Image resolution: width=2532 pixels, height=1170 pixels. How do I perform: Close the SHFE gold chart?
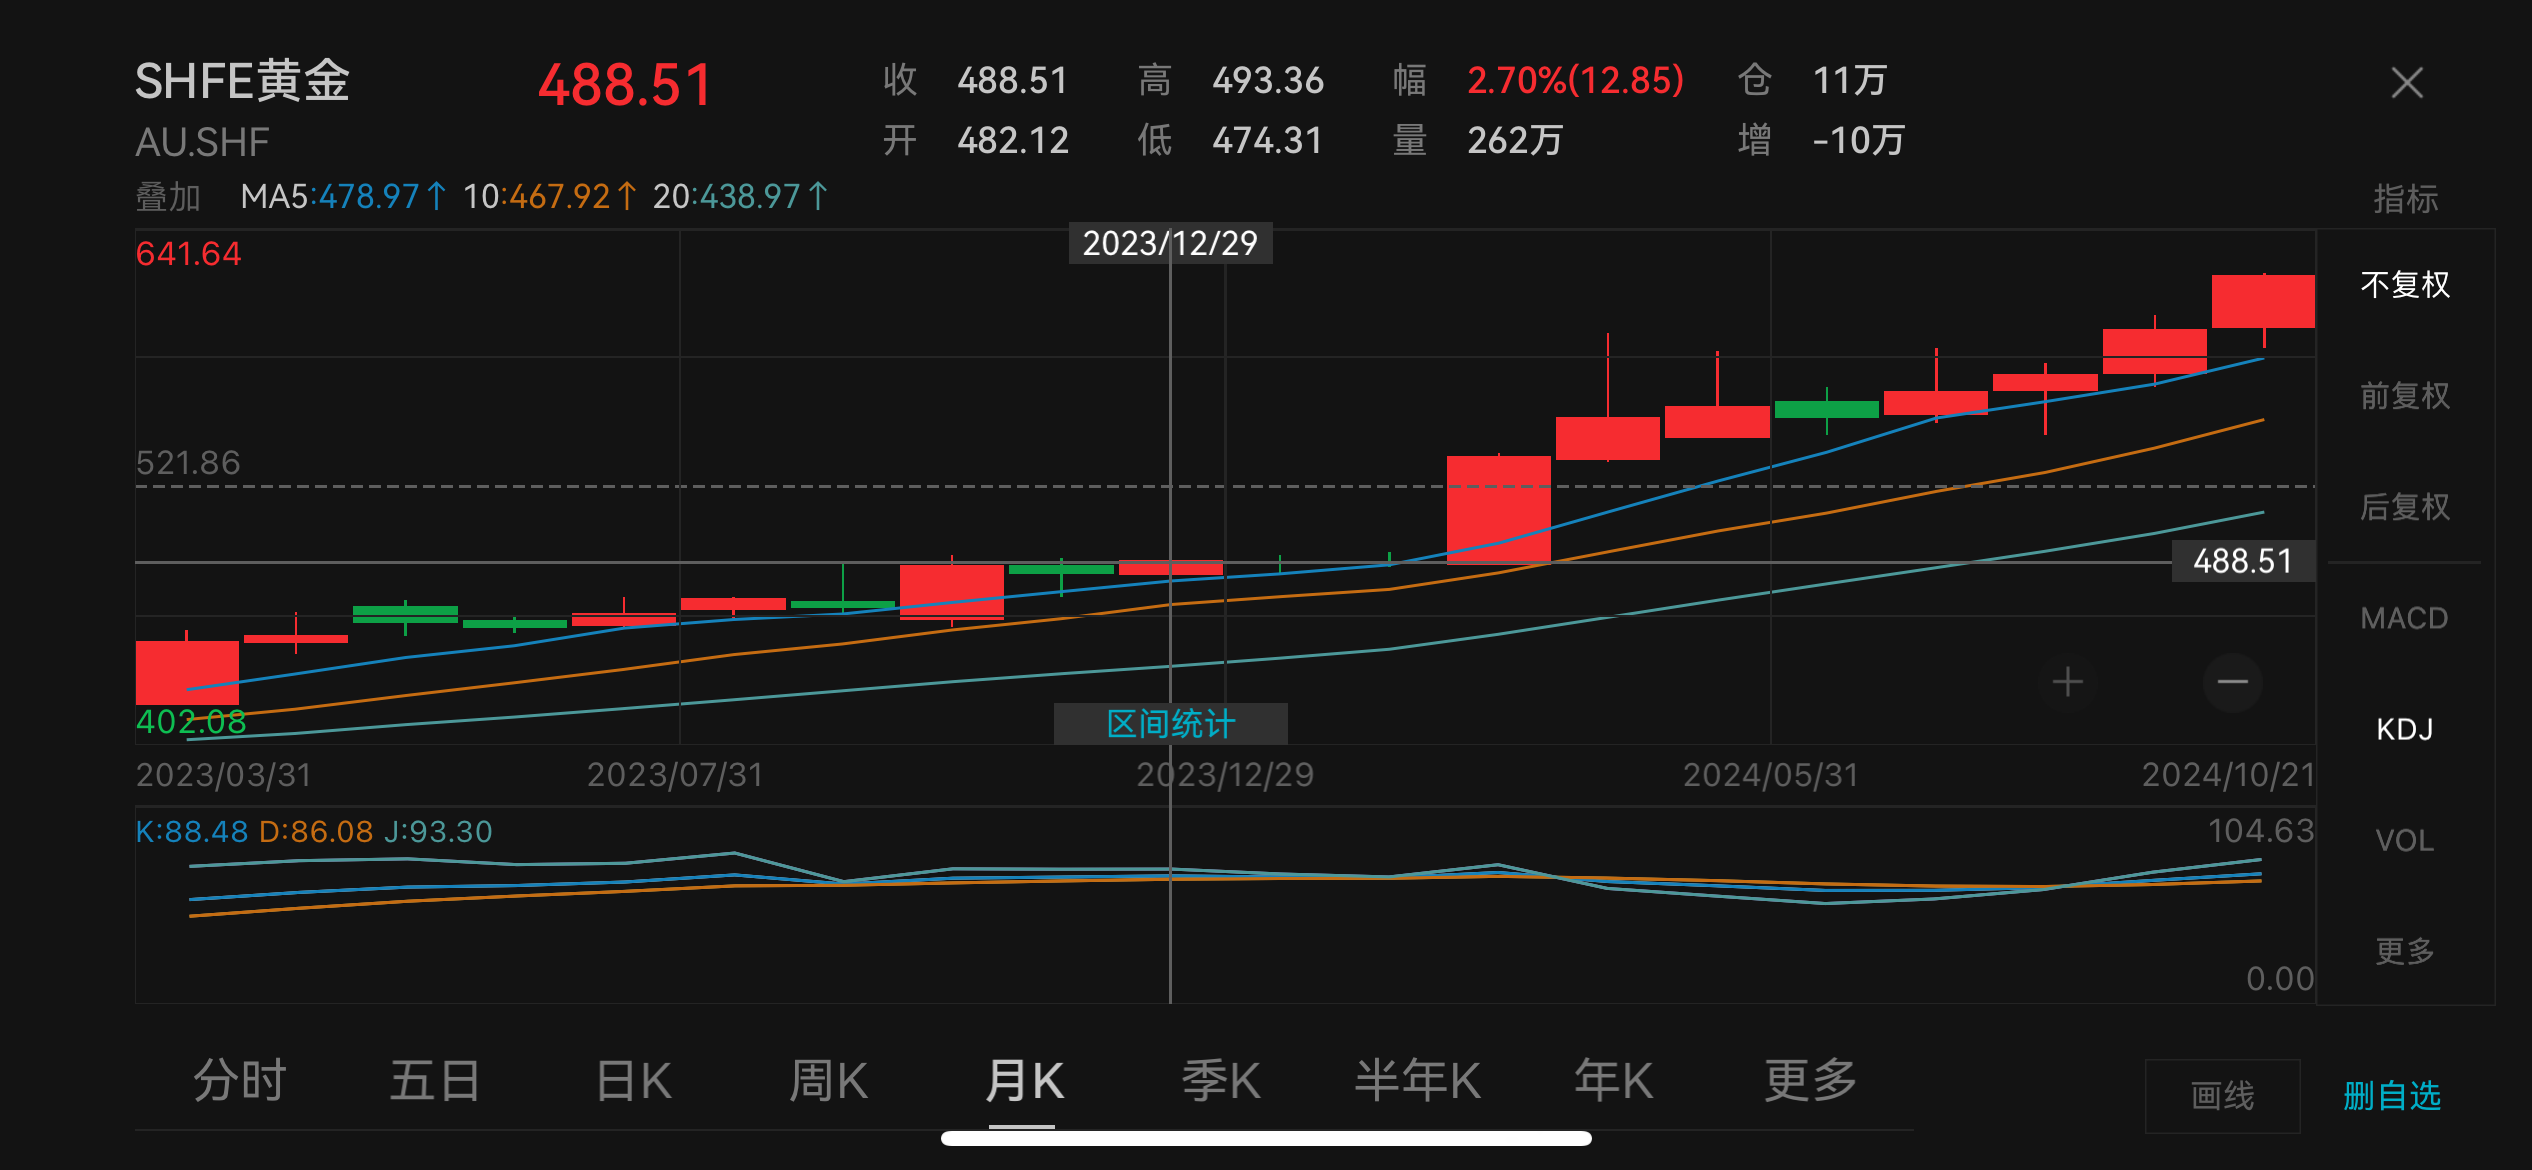2407,84
